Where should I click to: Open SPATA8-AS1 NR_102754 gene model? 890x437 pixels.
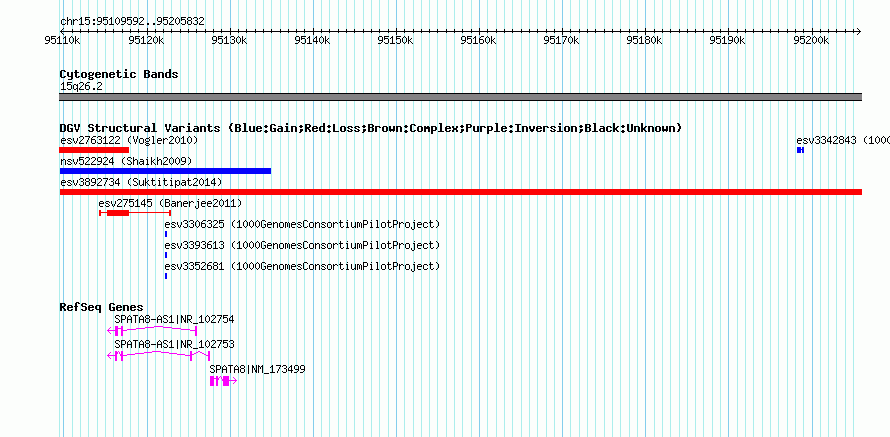[x=152, y=331]
